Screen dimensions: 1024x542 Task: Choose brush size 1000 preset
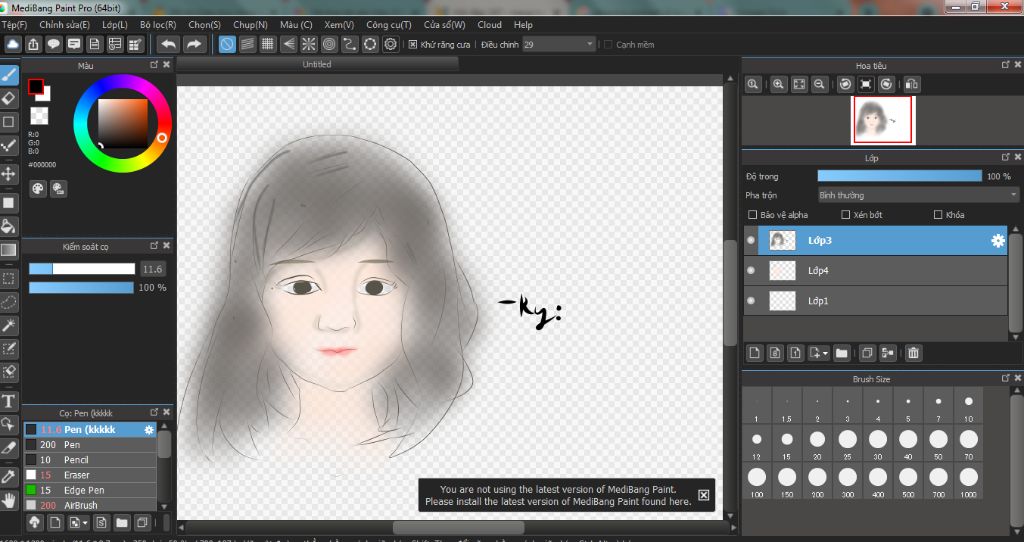coord(968,481)
